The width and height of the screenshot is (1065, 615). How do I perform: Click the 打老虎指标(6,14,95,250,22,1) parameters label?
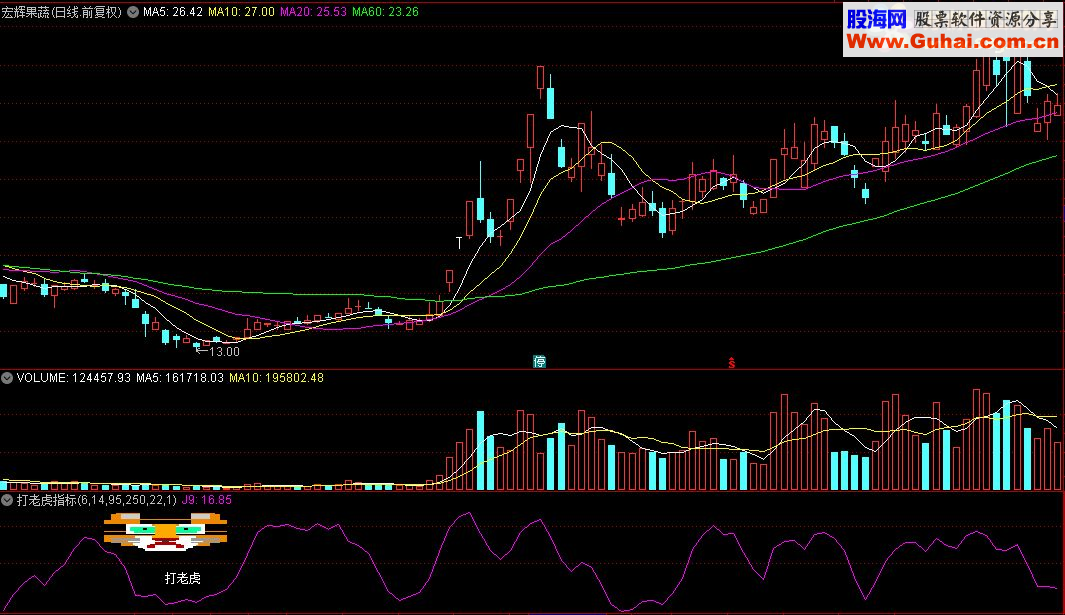point(96,500)
